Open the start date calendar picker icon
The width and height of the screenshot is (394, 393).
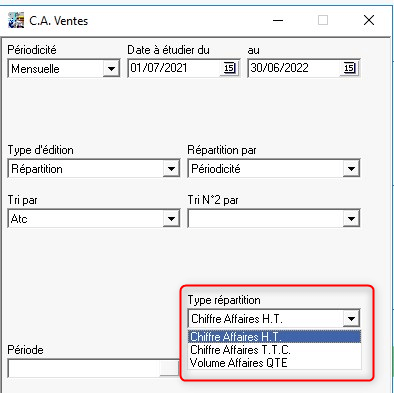pos(230,68)
